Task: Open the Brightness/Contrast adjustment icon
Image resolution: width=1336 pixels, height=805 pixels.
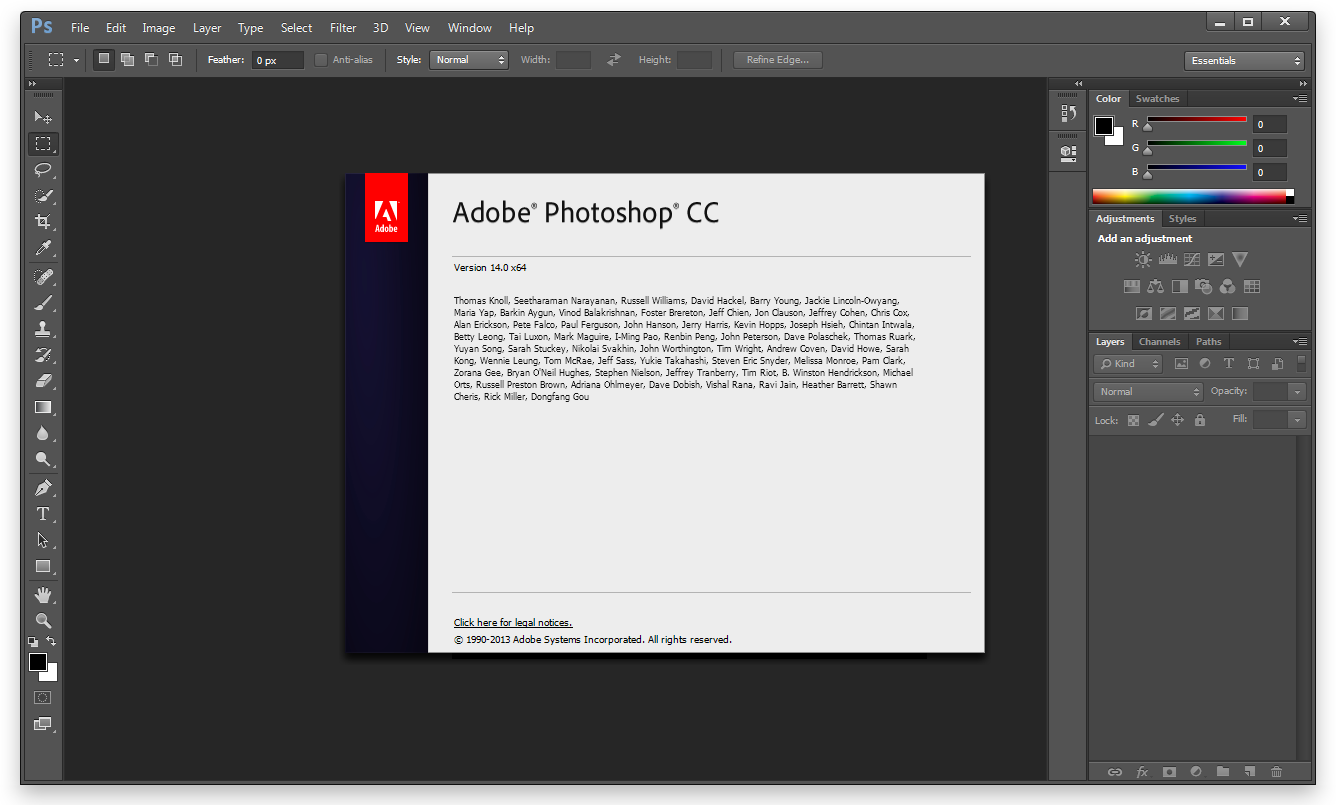Action: pyautogui.click(x=1143, y=259)
